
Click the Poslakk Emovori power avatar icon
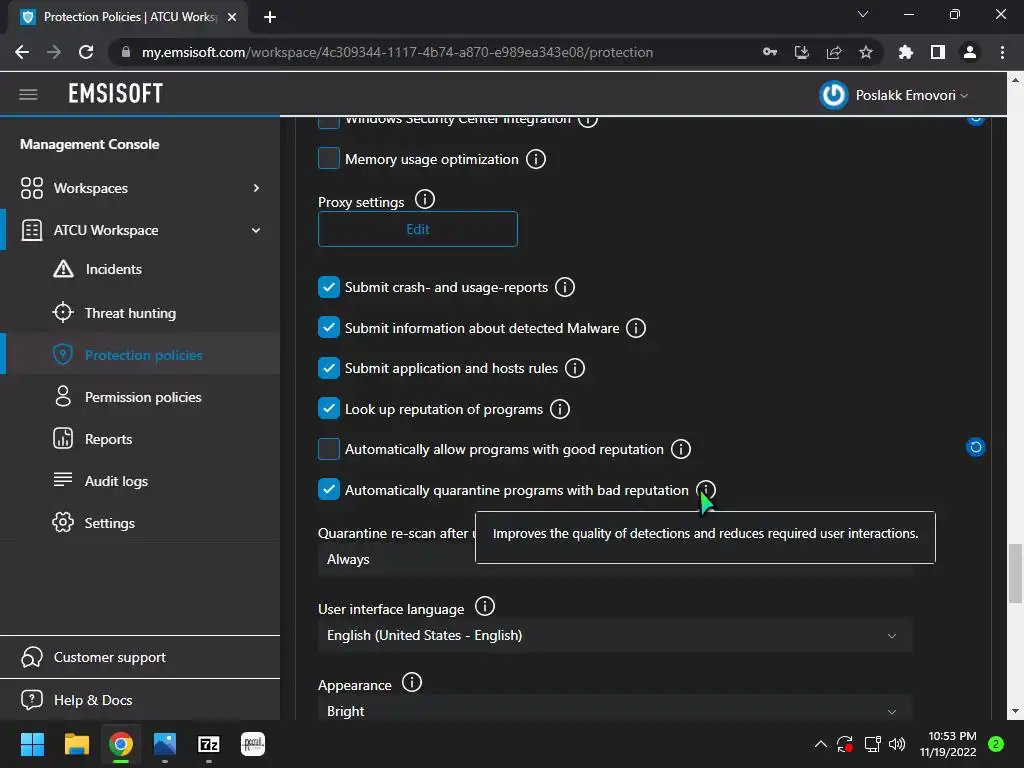click(x=833, y=95)
